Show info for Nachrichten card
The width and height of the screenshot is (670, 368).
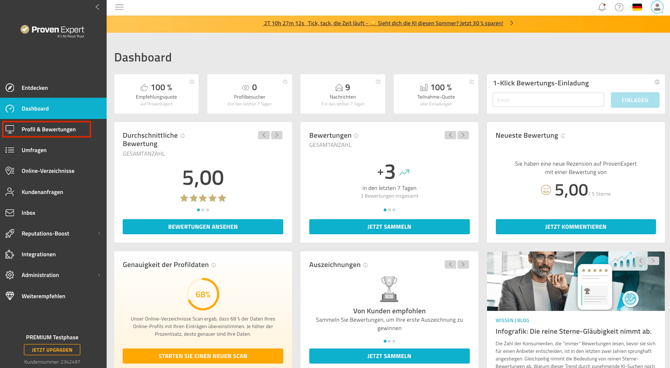point(378,82)
